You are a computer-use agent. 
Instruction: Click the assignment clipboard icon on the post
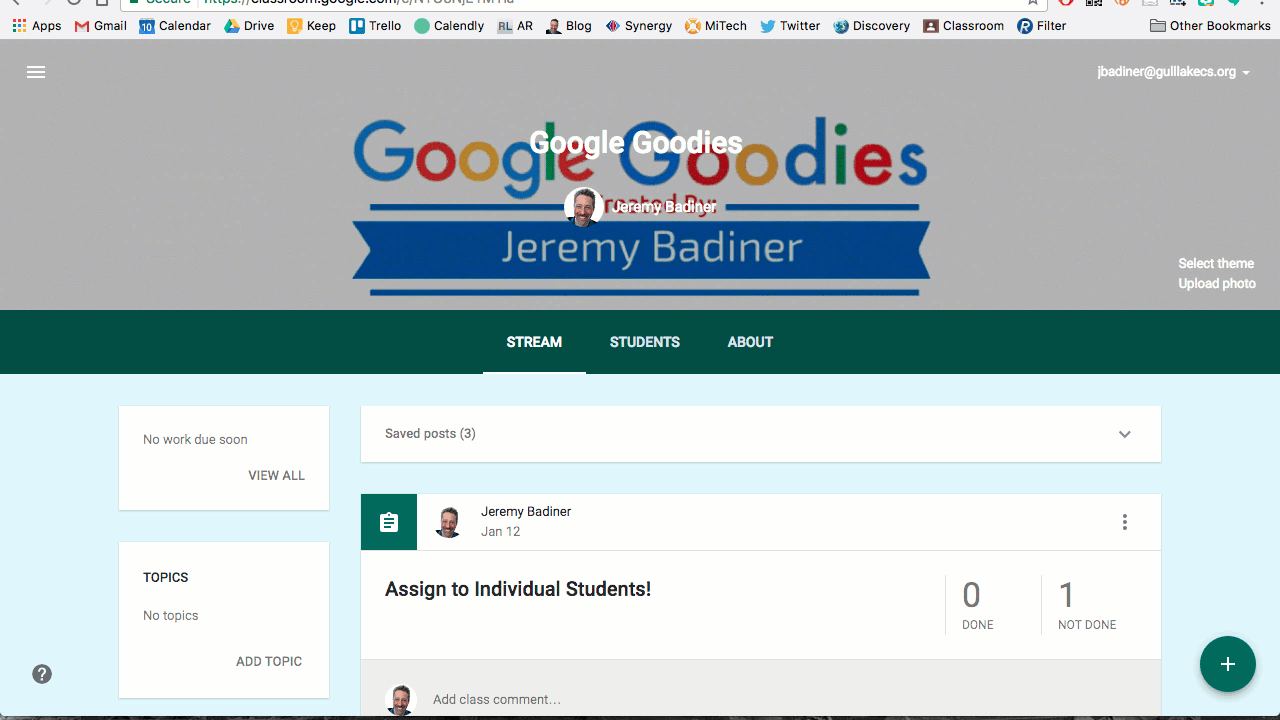(389, 522)
